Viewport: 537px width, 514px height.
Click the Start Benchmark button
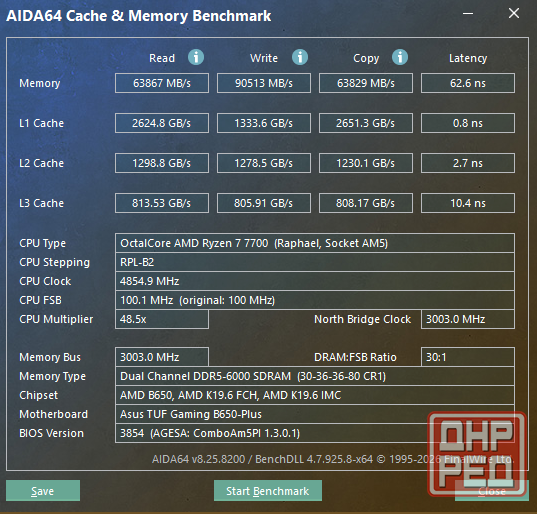click(x=268, y=491)
